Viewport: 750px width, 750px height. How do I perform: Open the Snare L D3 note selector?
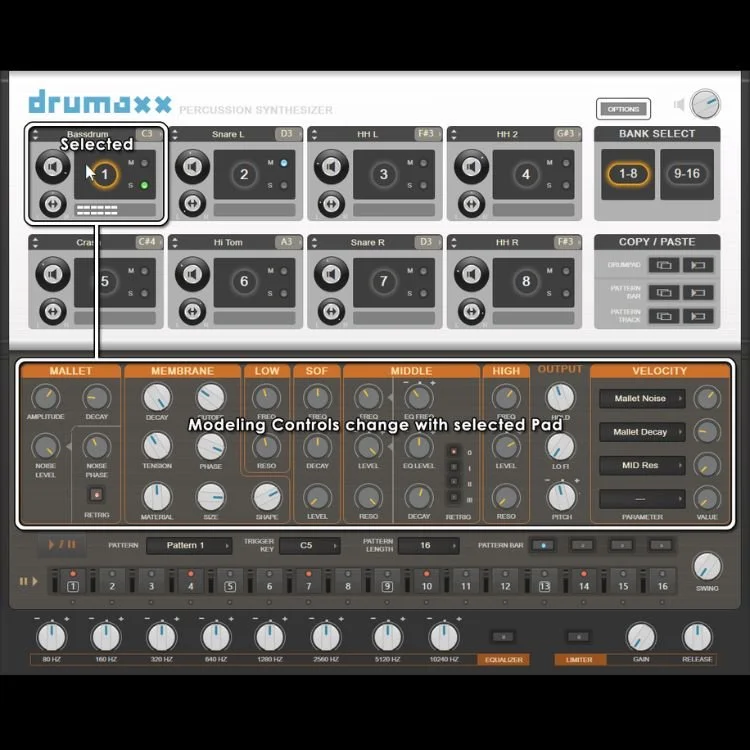[287, 134]
